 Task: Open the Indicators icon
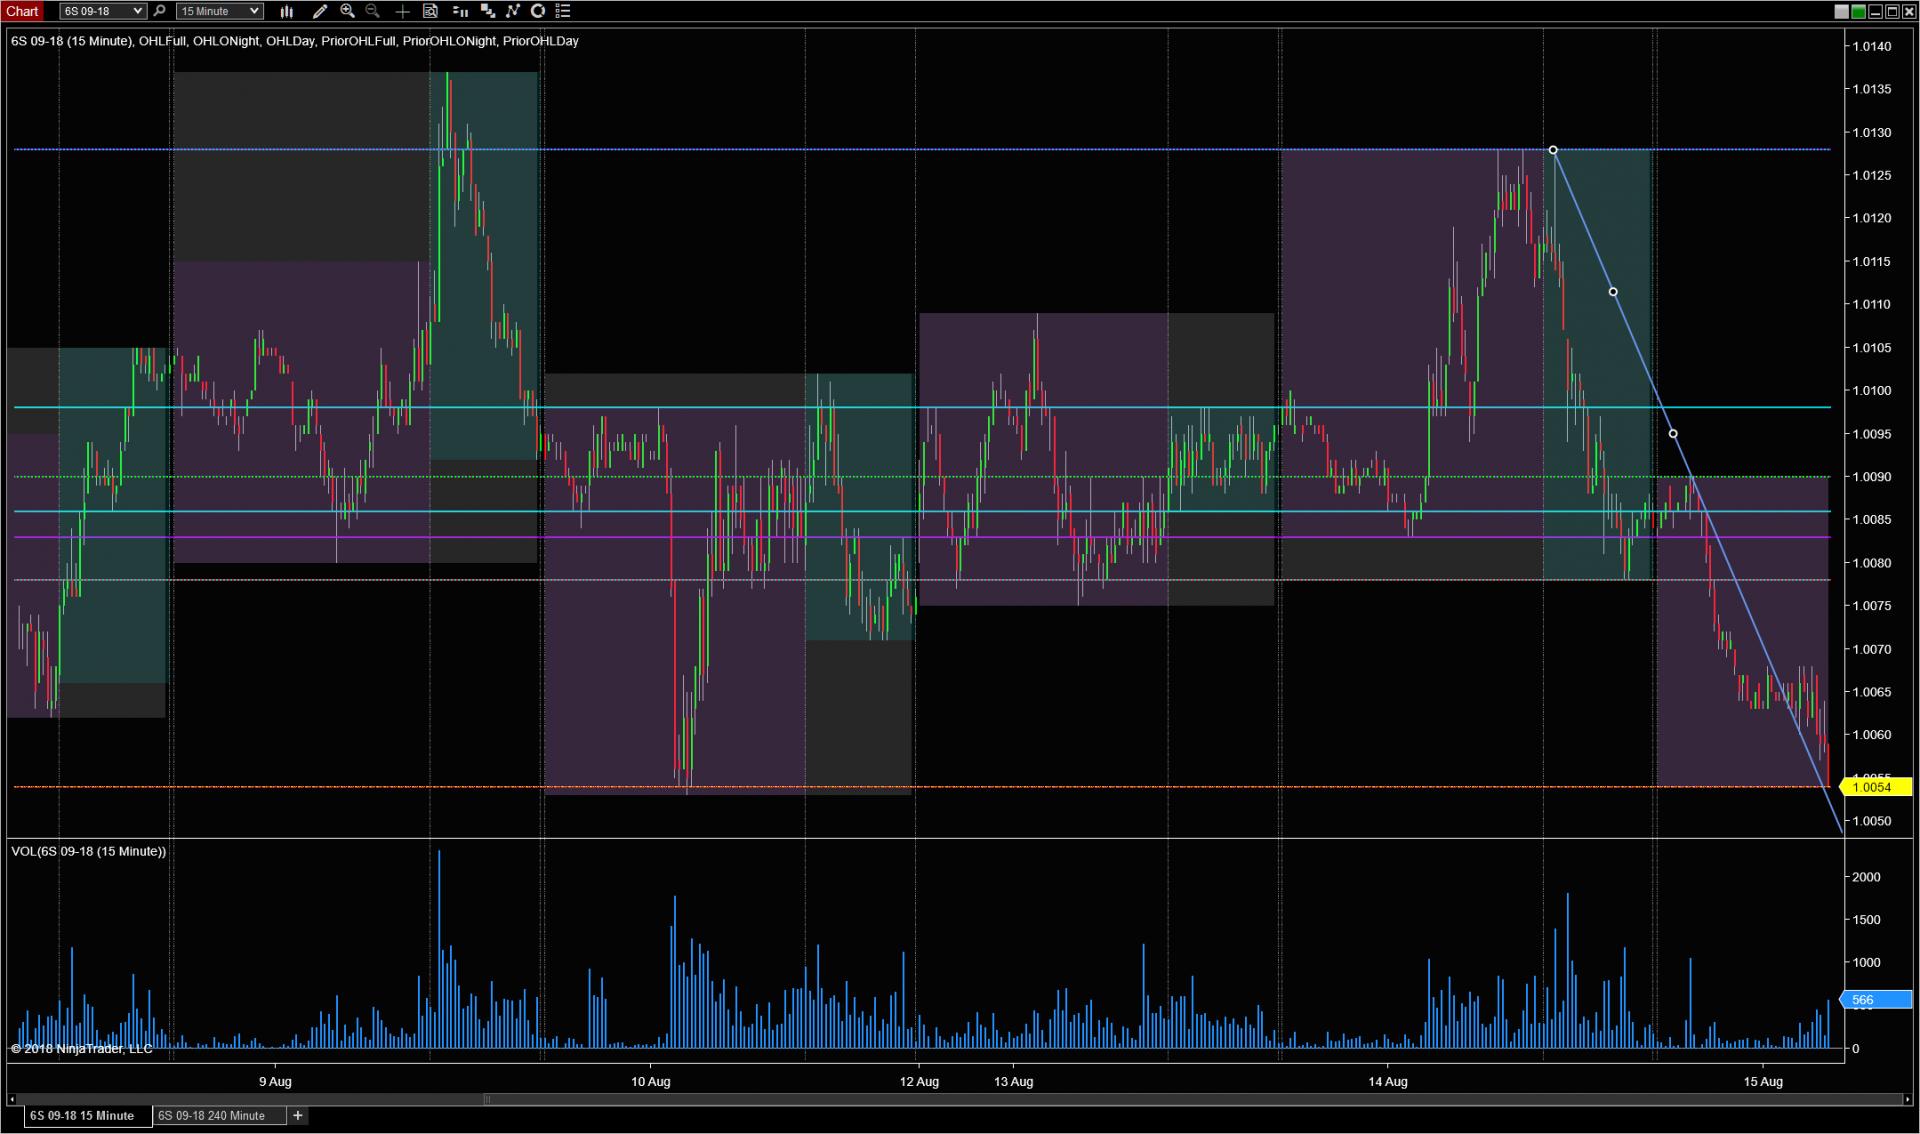click(x=513, y=11)
